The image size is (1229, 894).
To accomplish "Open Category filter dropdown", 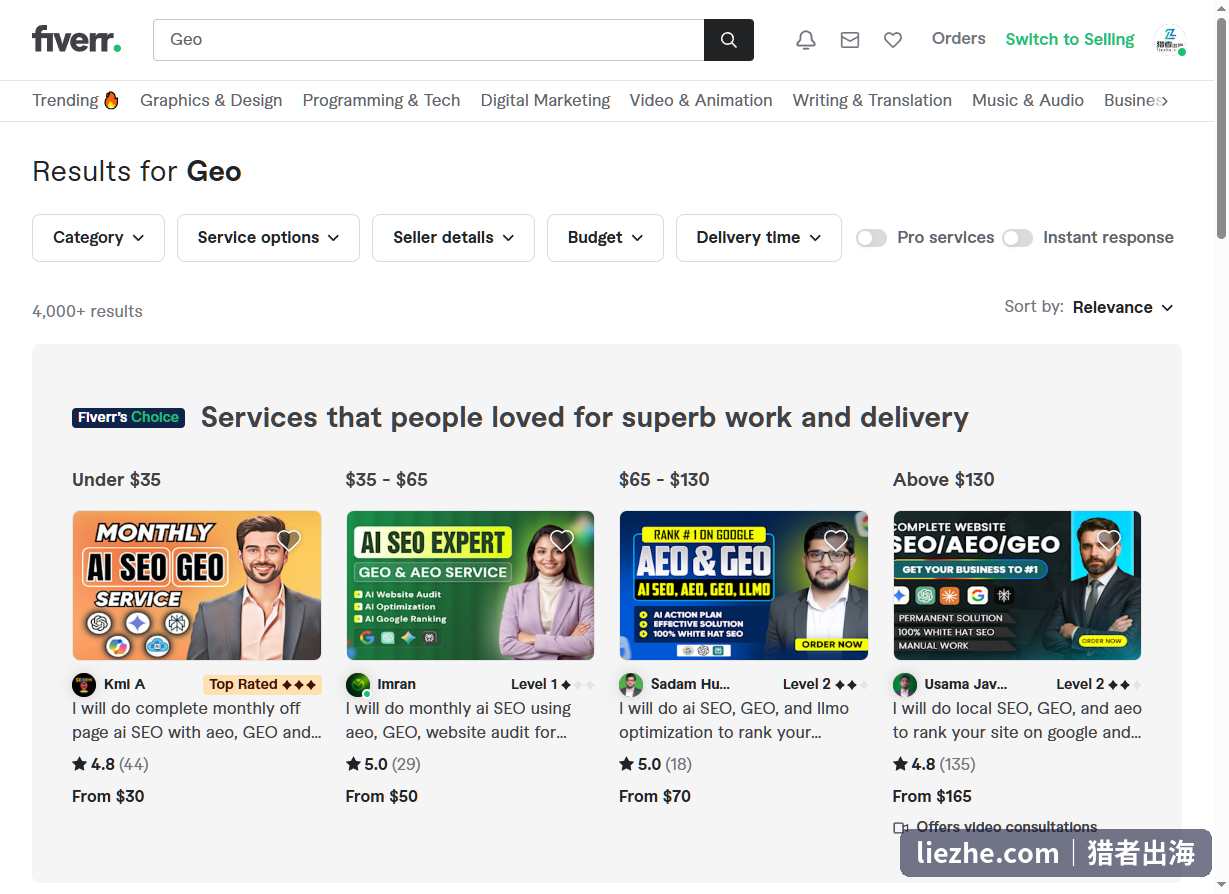I will (x=98, y=238).
